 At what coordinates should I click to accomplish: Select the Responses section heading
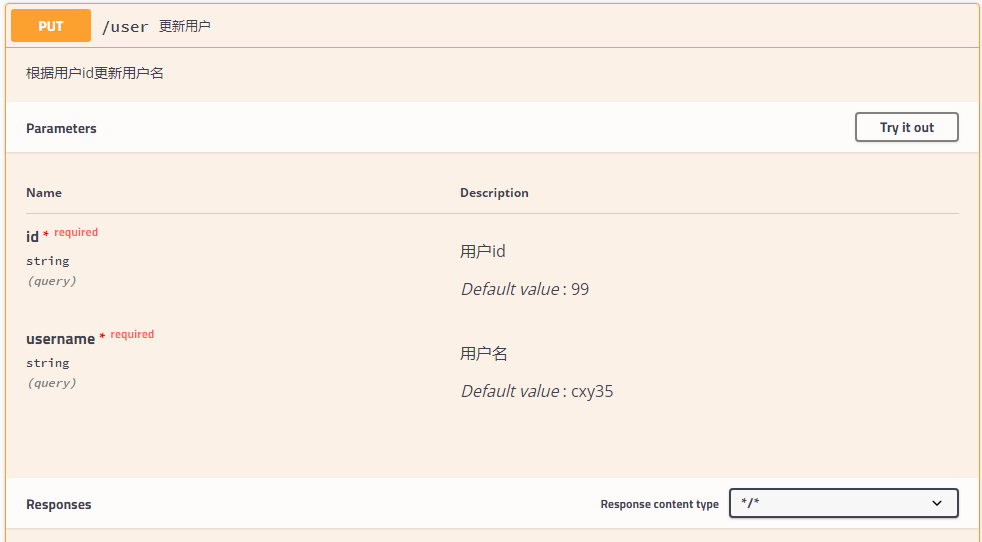click(x=58, y=505)
